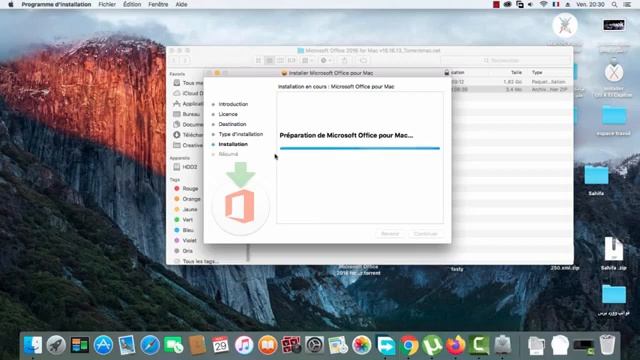Image resolution: width=640 pixels, height=360 pixels.
Task: Switch Finder to list view
Action: pos(269,60)
